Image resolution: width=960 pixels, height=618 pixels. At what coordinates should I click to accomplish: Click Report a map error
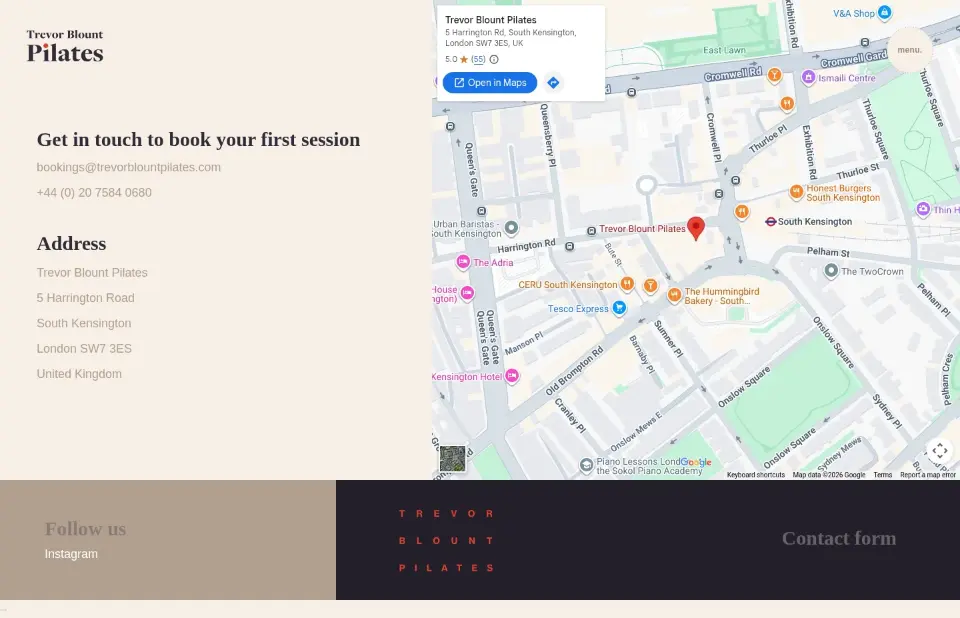(928, 475)
